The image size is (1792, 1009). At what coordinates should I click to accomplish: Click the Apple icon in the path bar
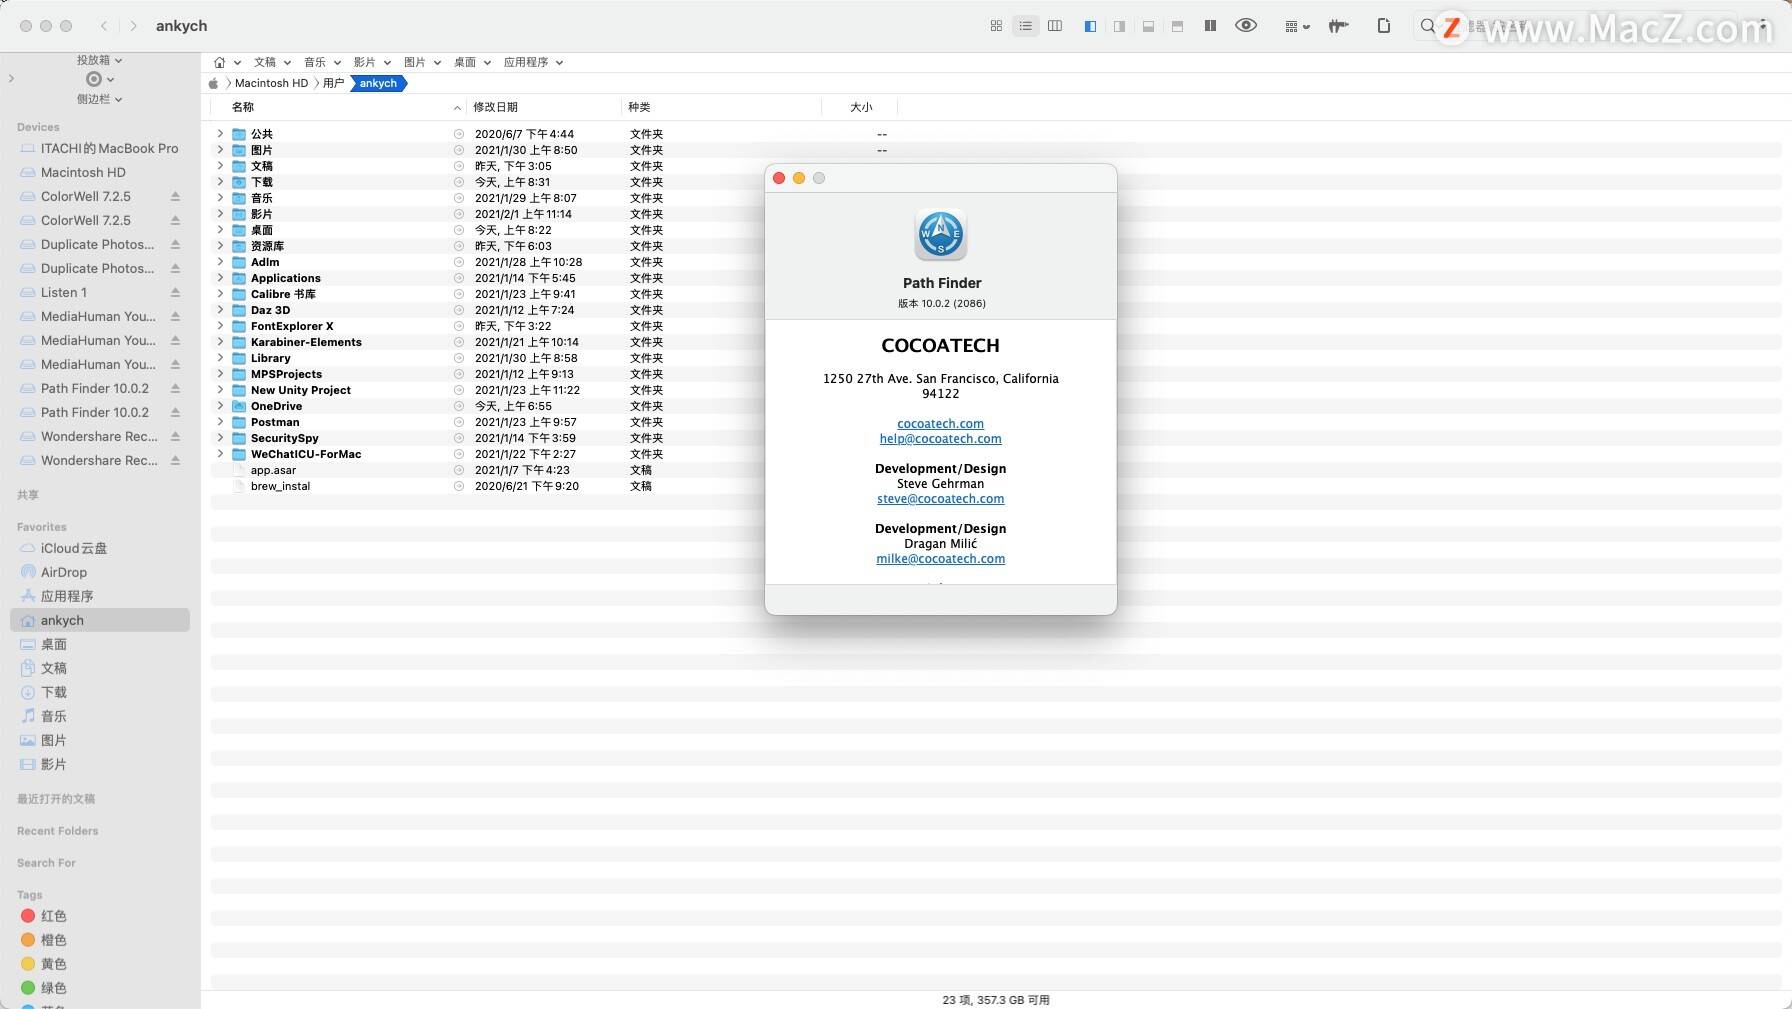click(213, 83)
